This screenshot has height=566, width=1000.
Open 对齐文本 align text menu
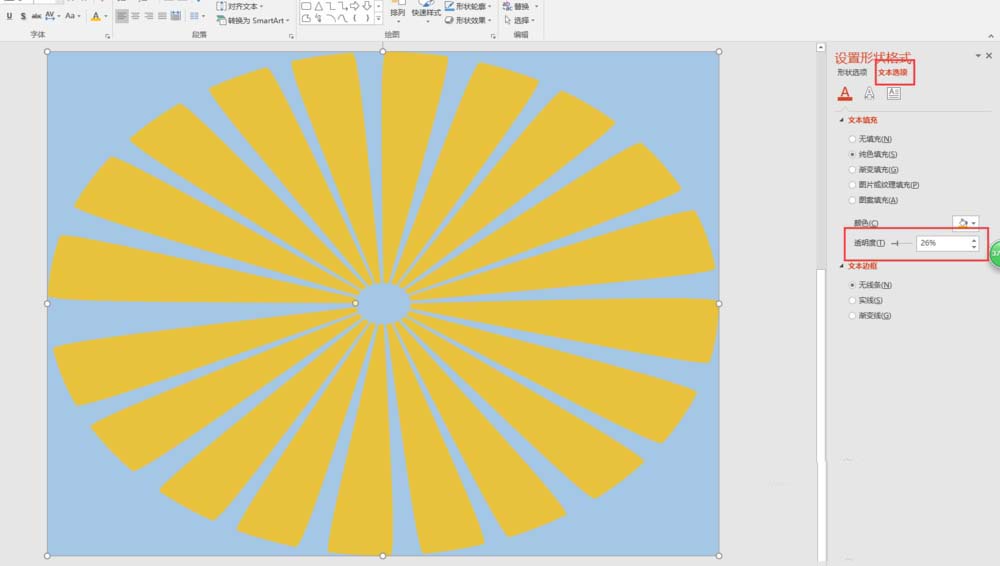tap(240, 6)
